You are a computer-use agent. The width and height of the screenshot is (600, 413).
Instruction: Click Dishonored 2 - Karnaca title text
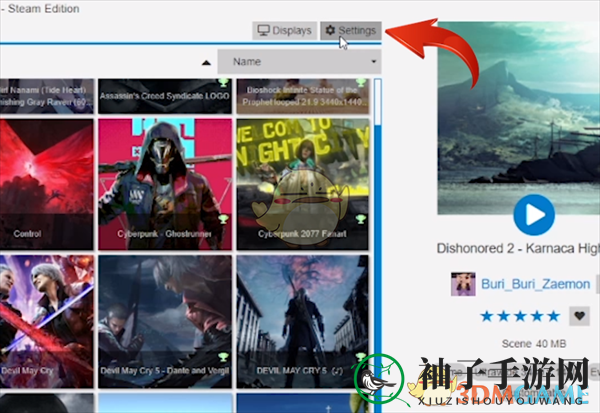click(x=518, y=248)
